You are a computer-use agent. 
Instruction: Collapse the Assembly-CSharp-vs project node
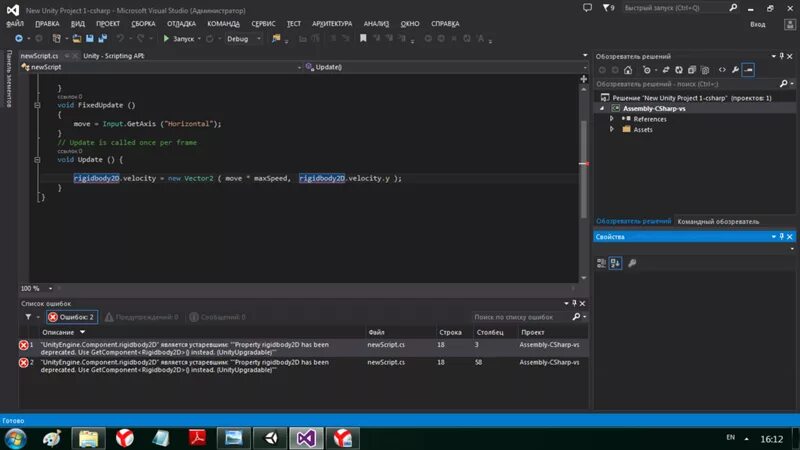point(602,108)
